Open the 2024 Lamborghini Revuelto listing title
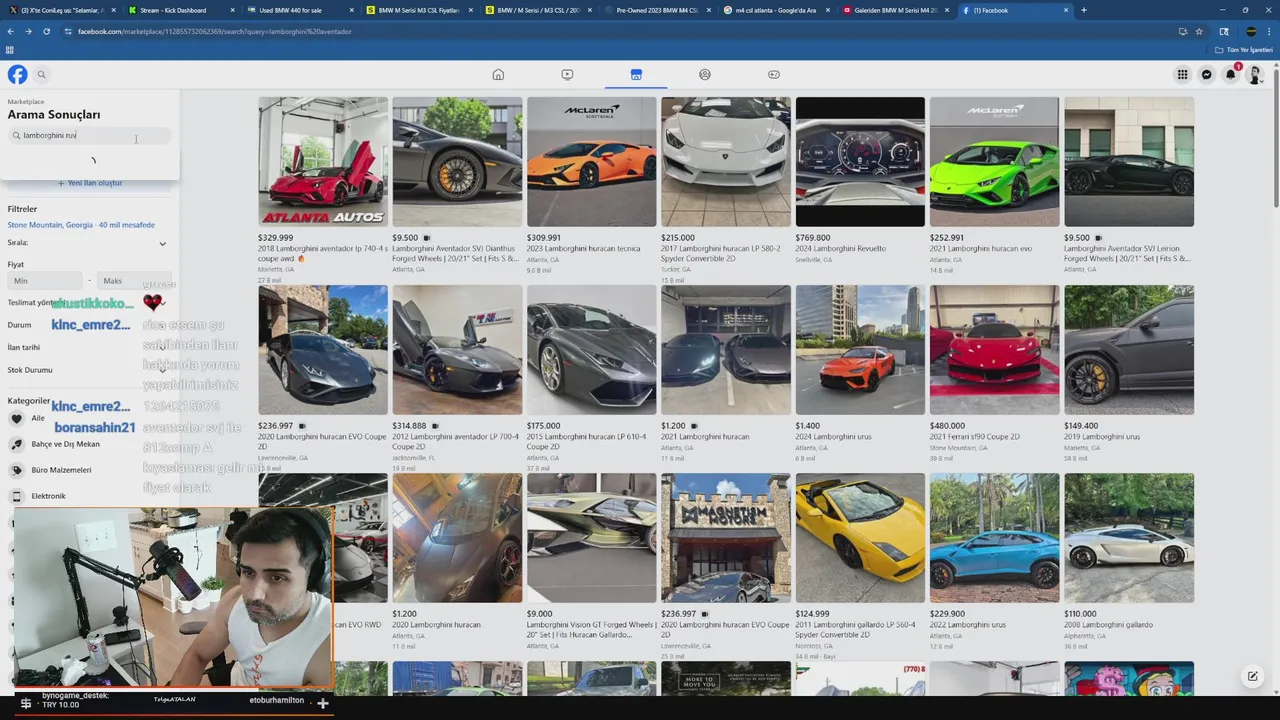This screenshot has width=1280, height=720. click(x=841, y=249)
